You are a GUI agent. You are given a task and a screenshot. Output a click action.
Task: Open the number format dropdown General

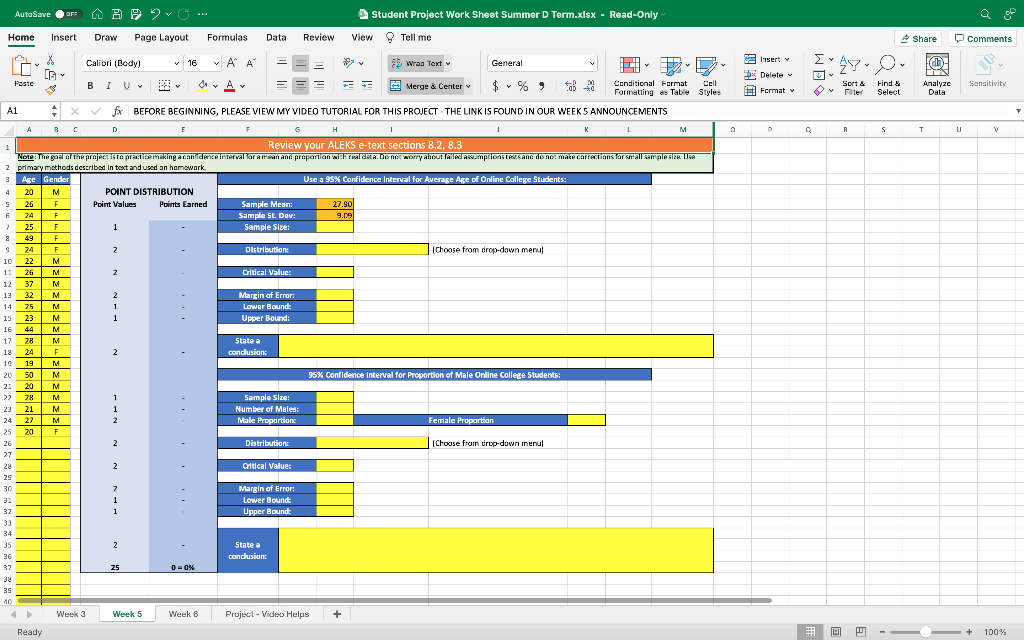543,63
